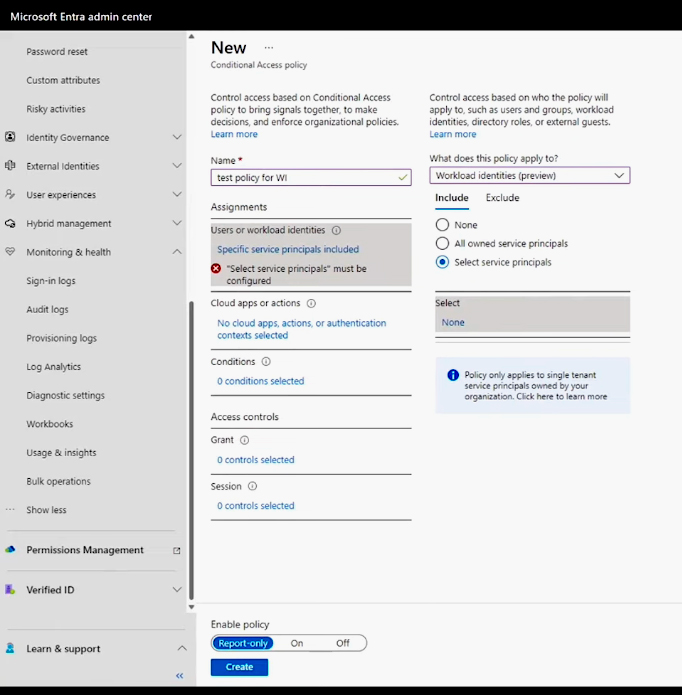Click the sidebar scroll down arrow
This screenshot has width=682, height=695.
pyautogui.click(x=191, y=607)
